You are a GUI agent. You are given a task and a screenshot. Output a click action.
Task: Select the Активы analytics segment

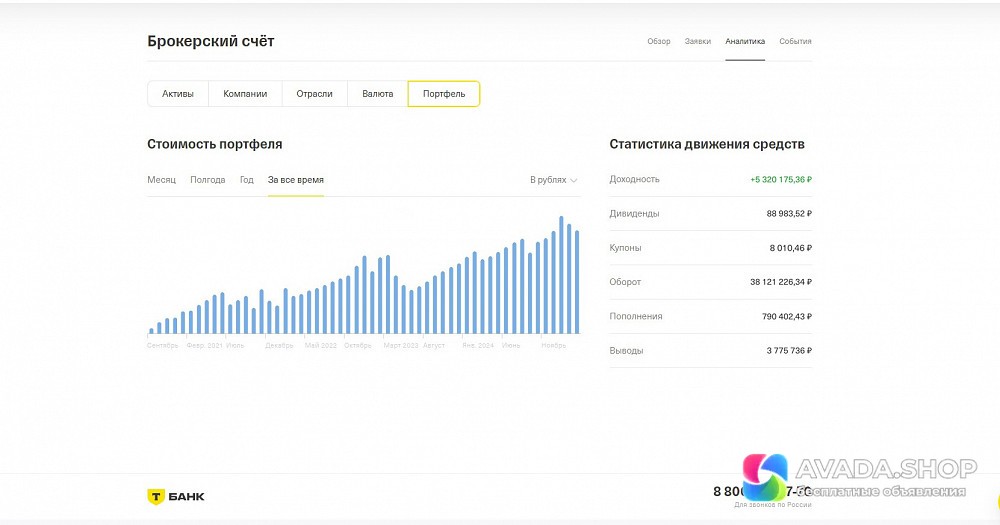point(178,94)
